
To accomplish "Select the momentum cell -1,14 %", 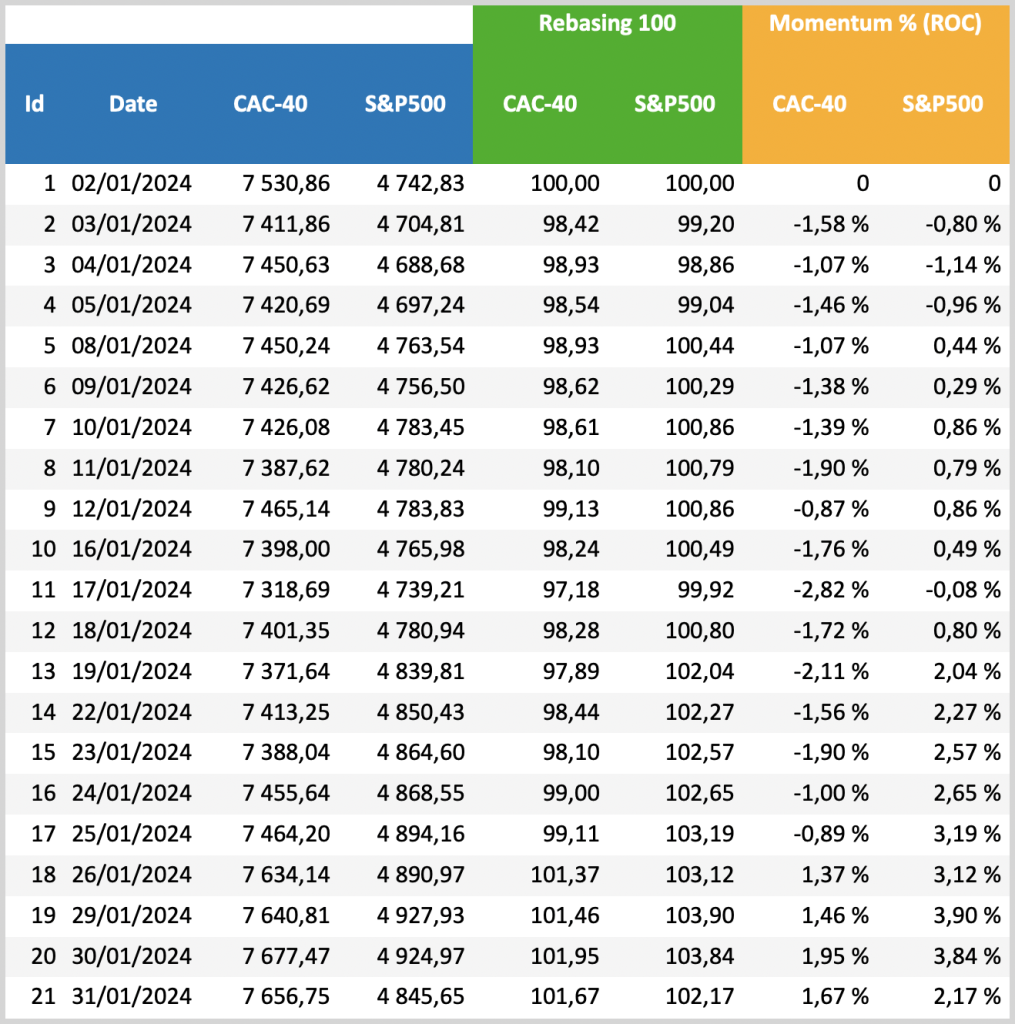I will (x=963, y=265).
